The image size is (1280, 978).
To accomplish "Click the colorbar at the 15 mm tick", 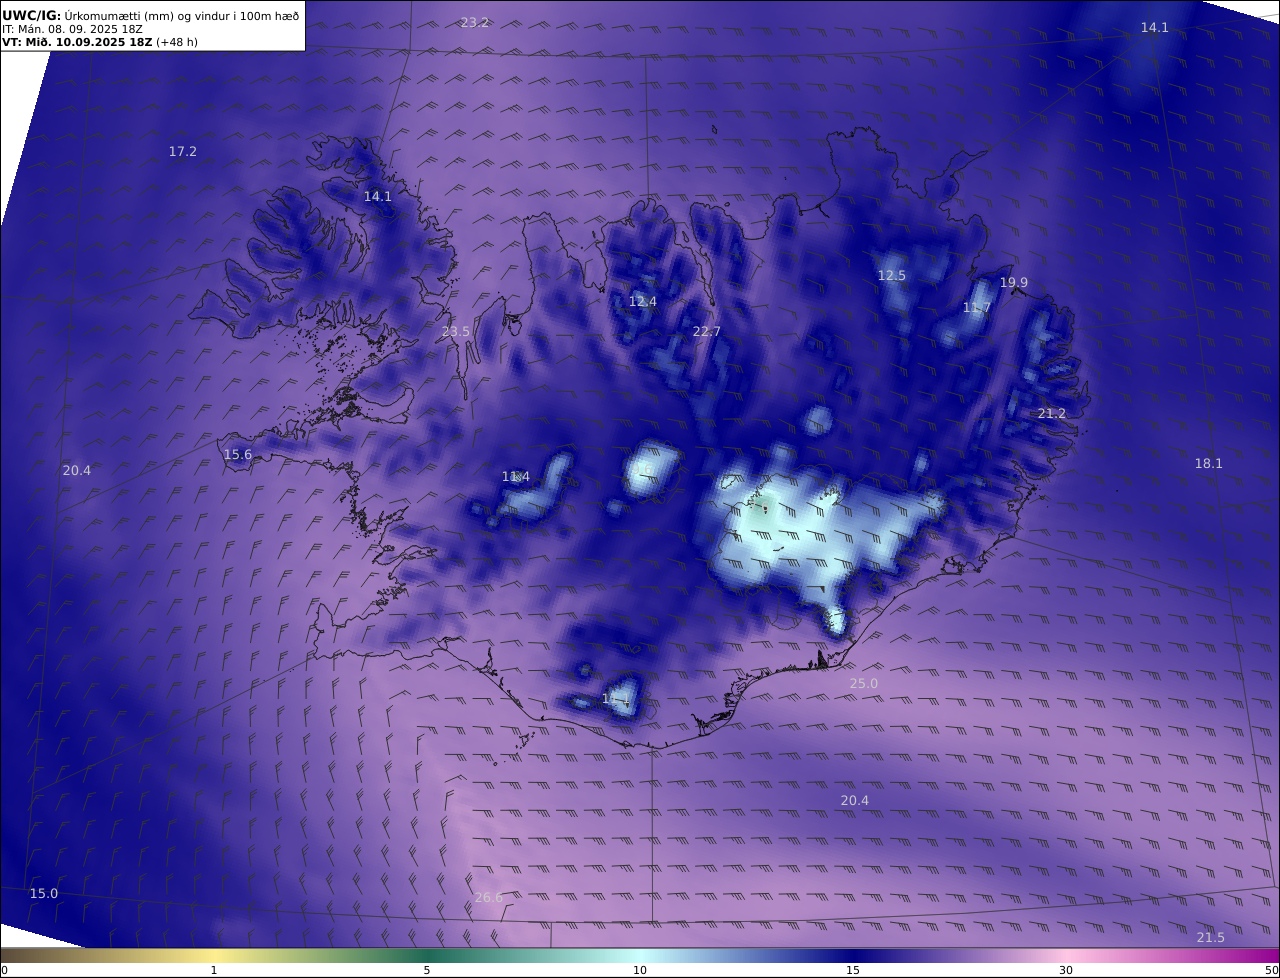I will coord(853,956).
